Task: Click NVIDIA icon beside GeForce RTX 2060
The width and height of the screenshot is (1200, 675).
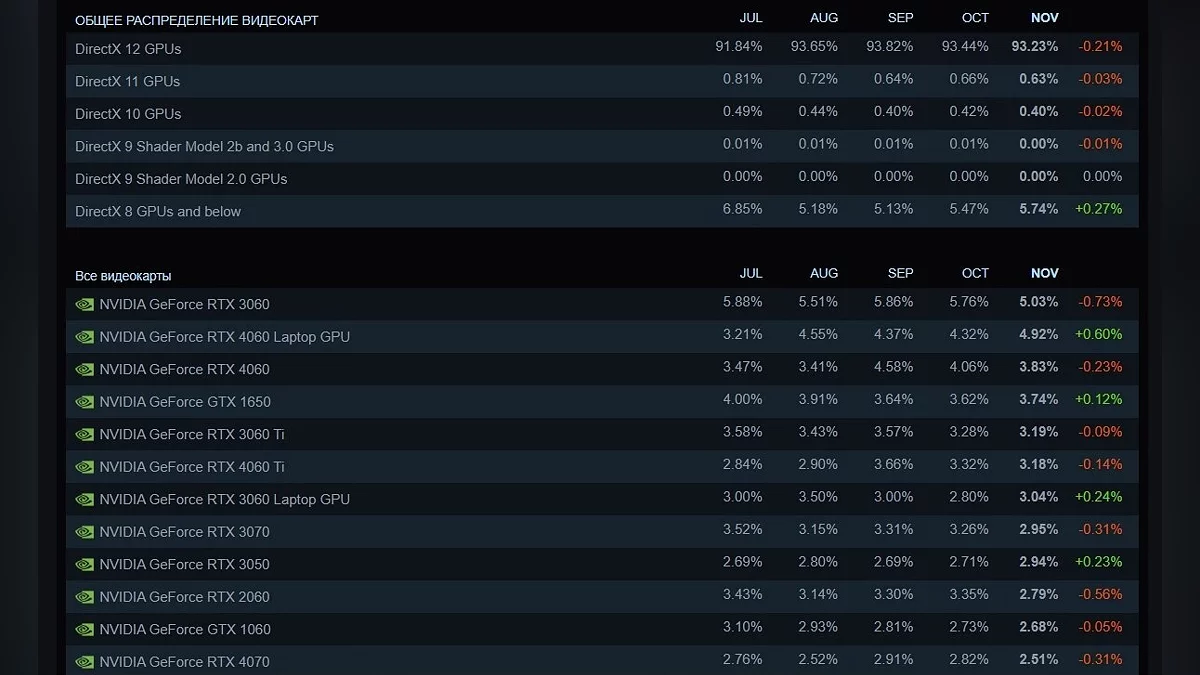Action: (84, 597)
